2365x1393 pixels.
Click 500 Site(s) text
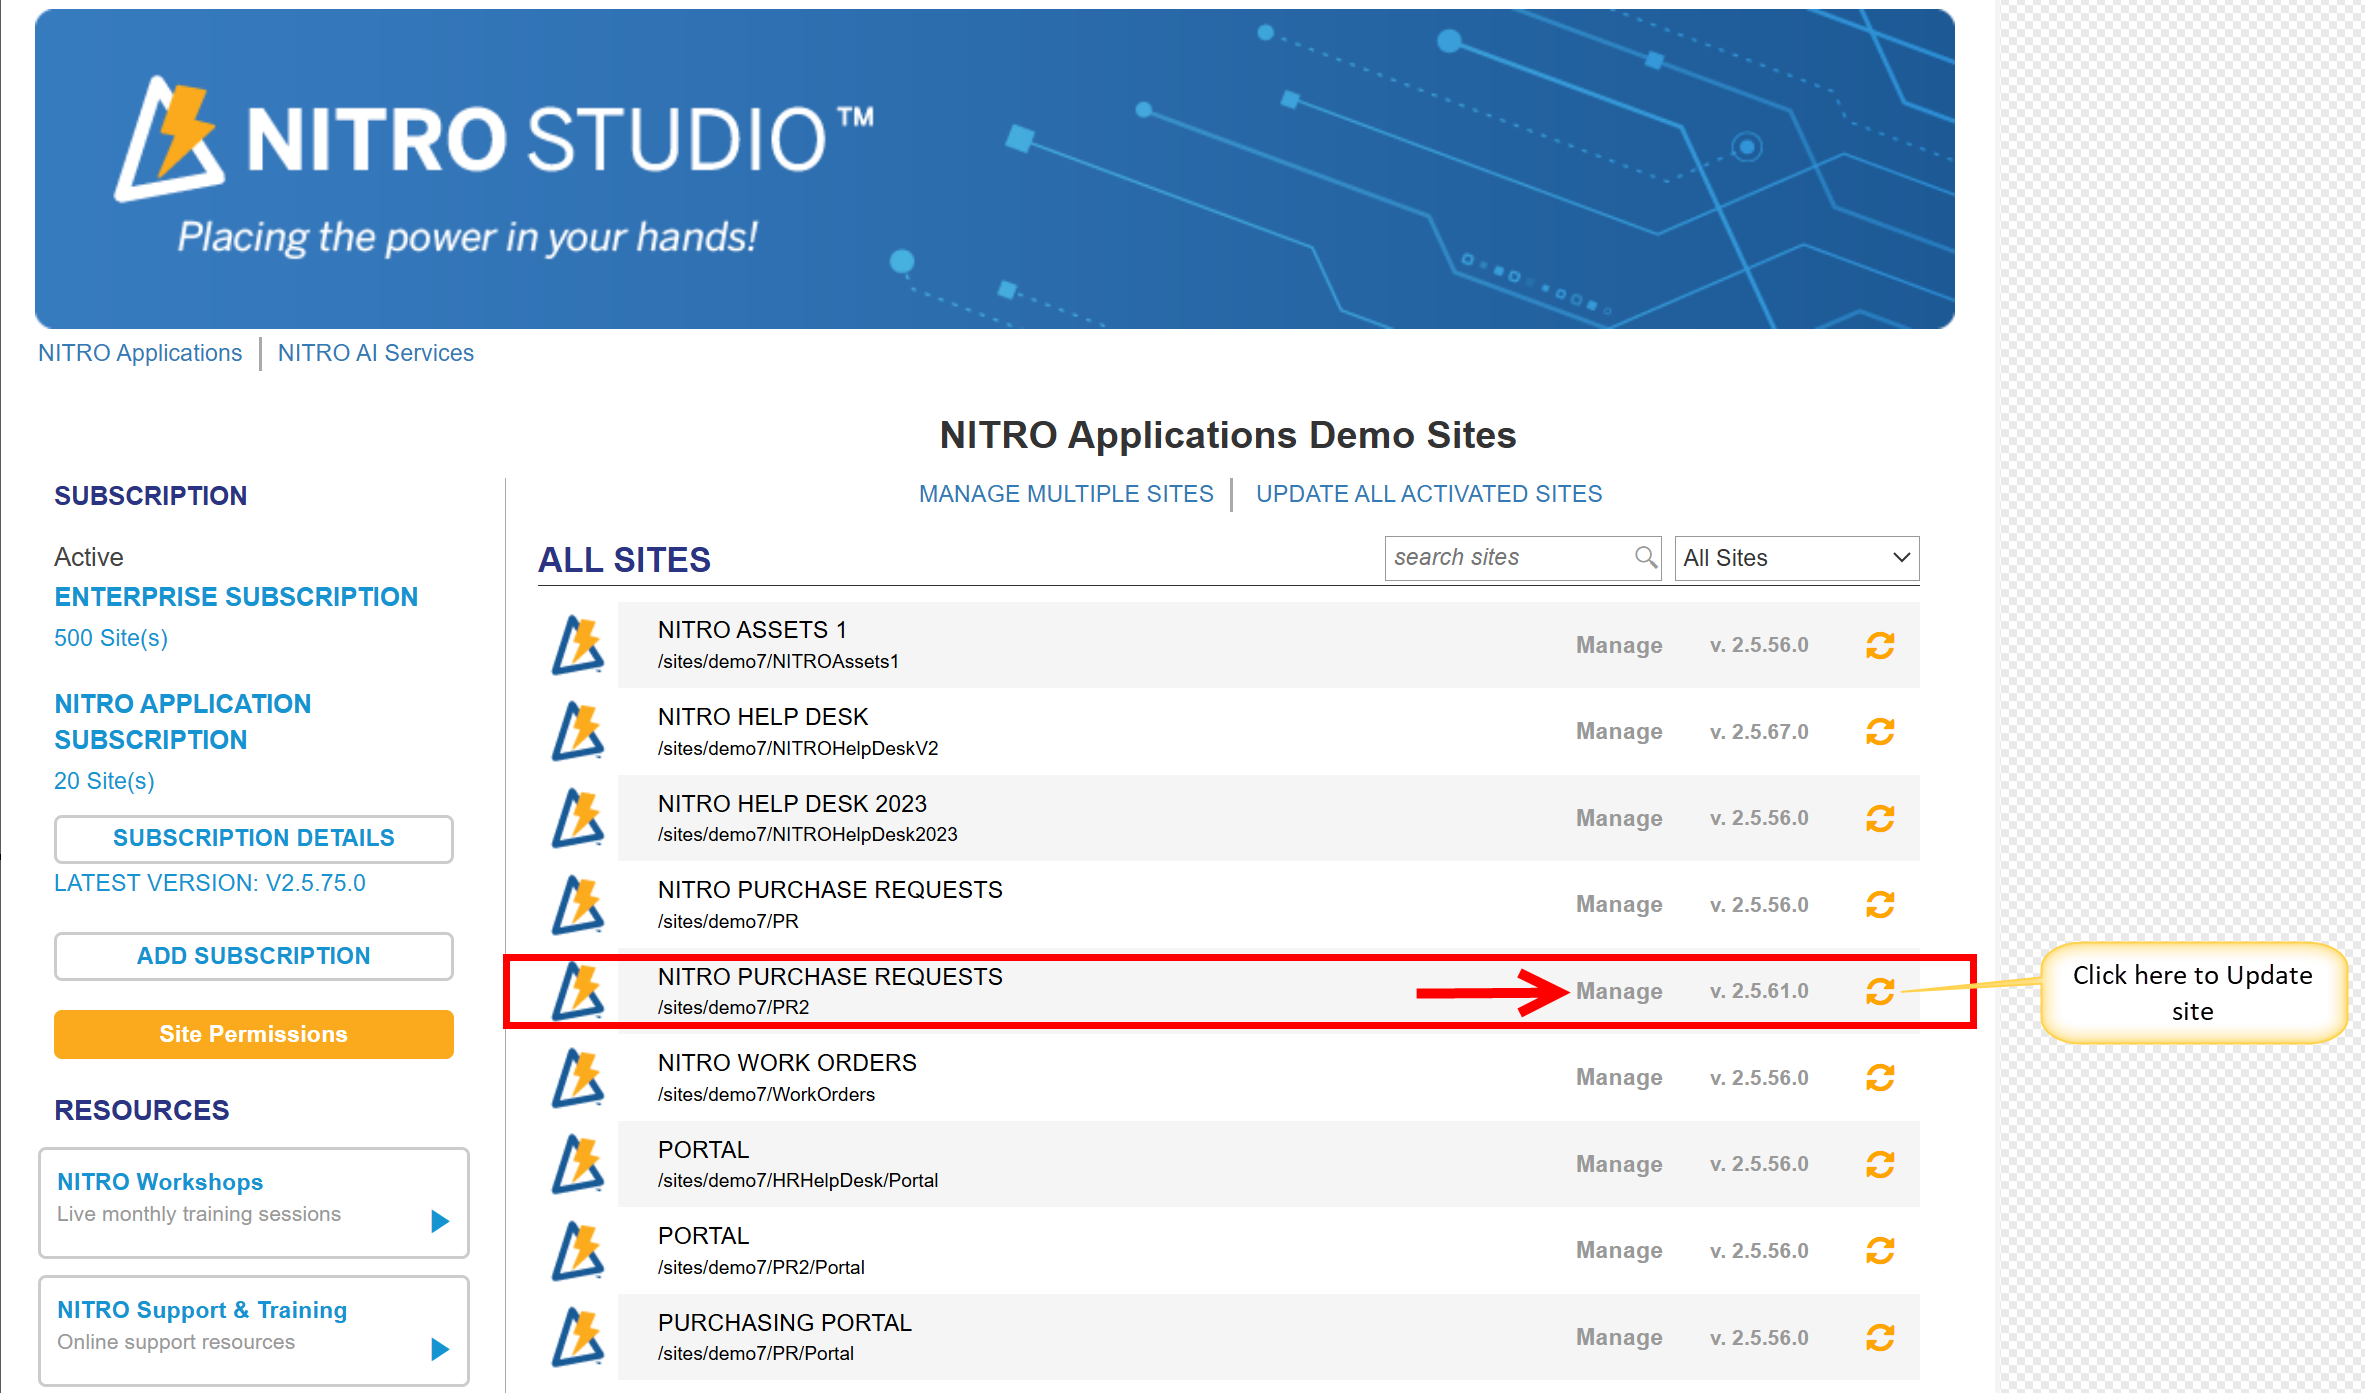pos(111,638)
